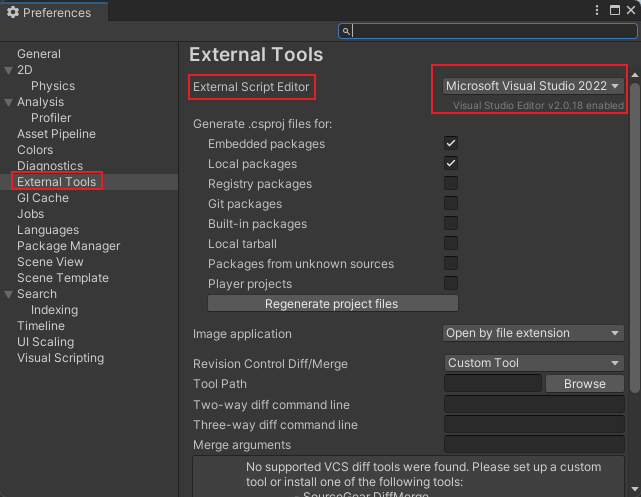Enable Git packages checkbox
Image resolution: width=641 pixels, height=497 pixels.
[450, 203]
